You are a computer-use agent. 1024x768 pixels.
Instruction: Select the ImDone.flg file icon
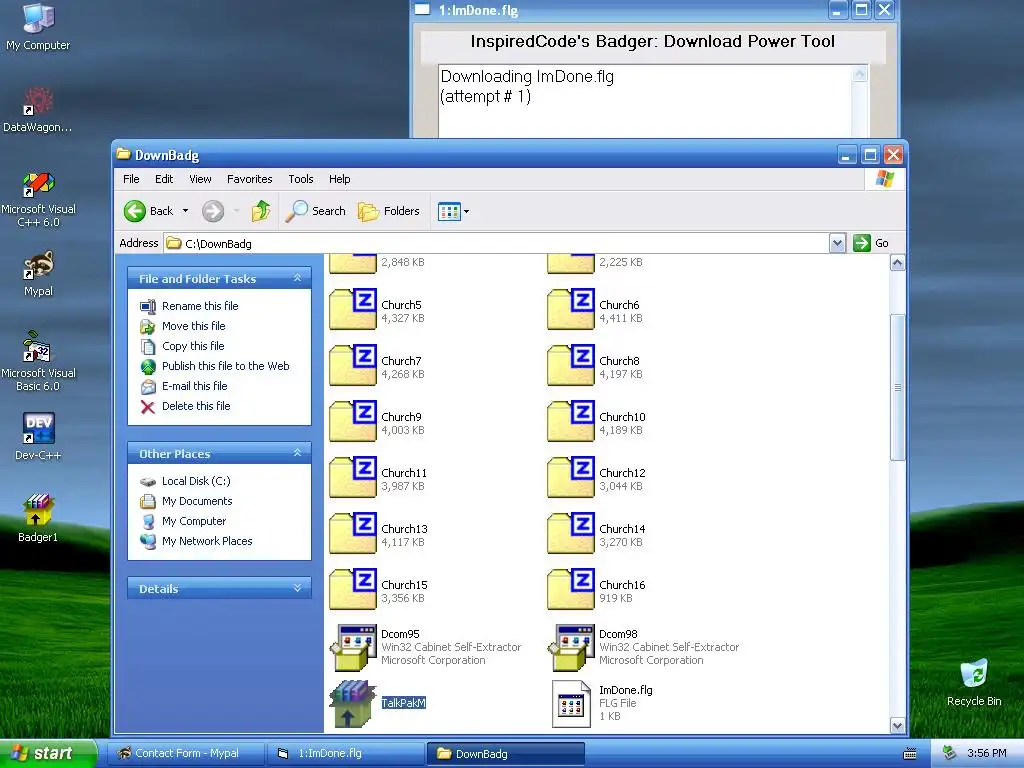tap(571, 703)
